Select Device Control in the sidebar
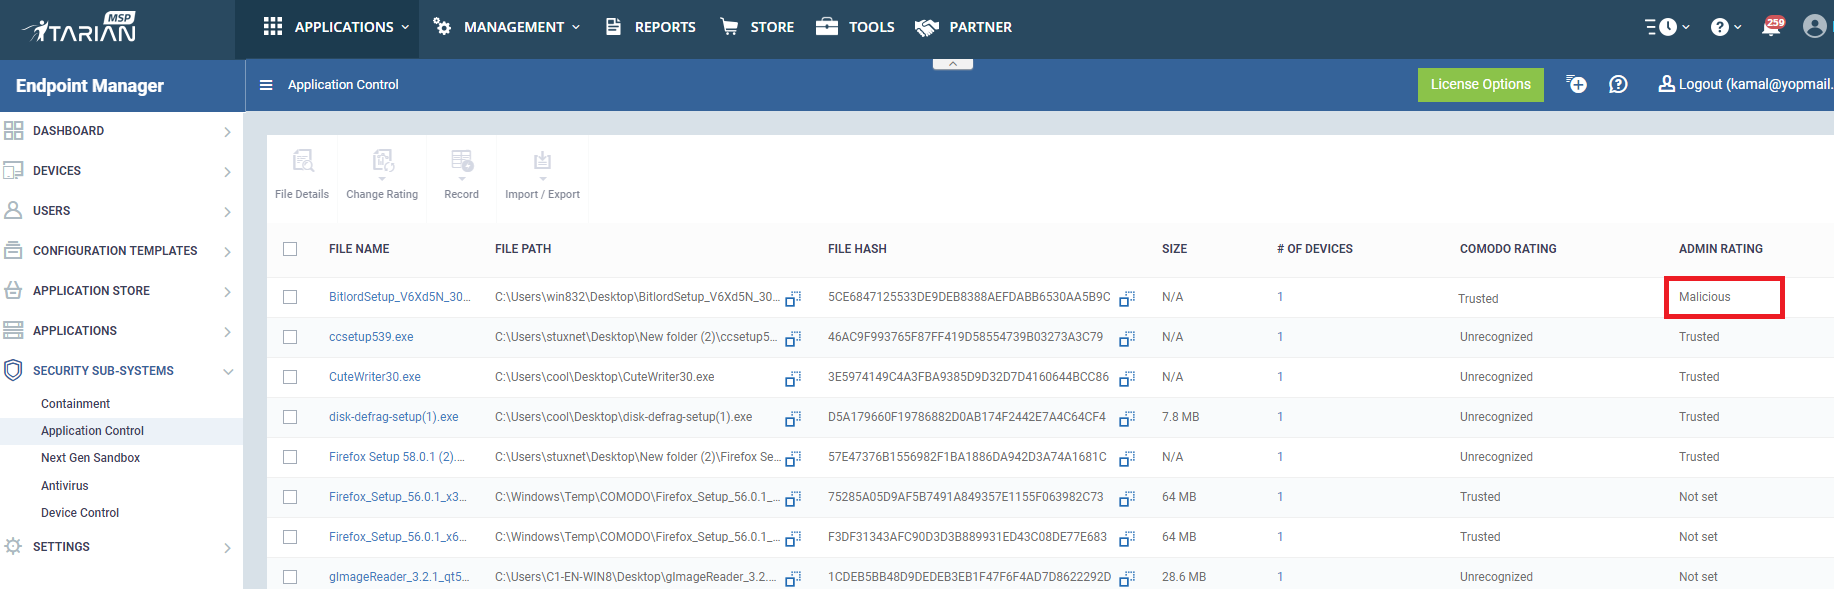The image size is (1834, 589). click(x=80, y=513)
